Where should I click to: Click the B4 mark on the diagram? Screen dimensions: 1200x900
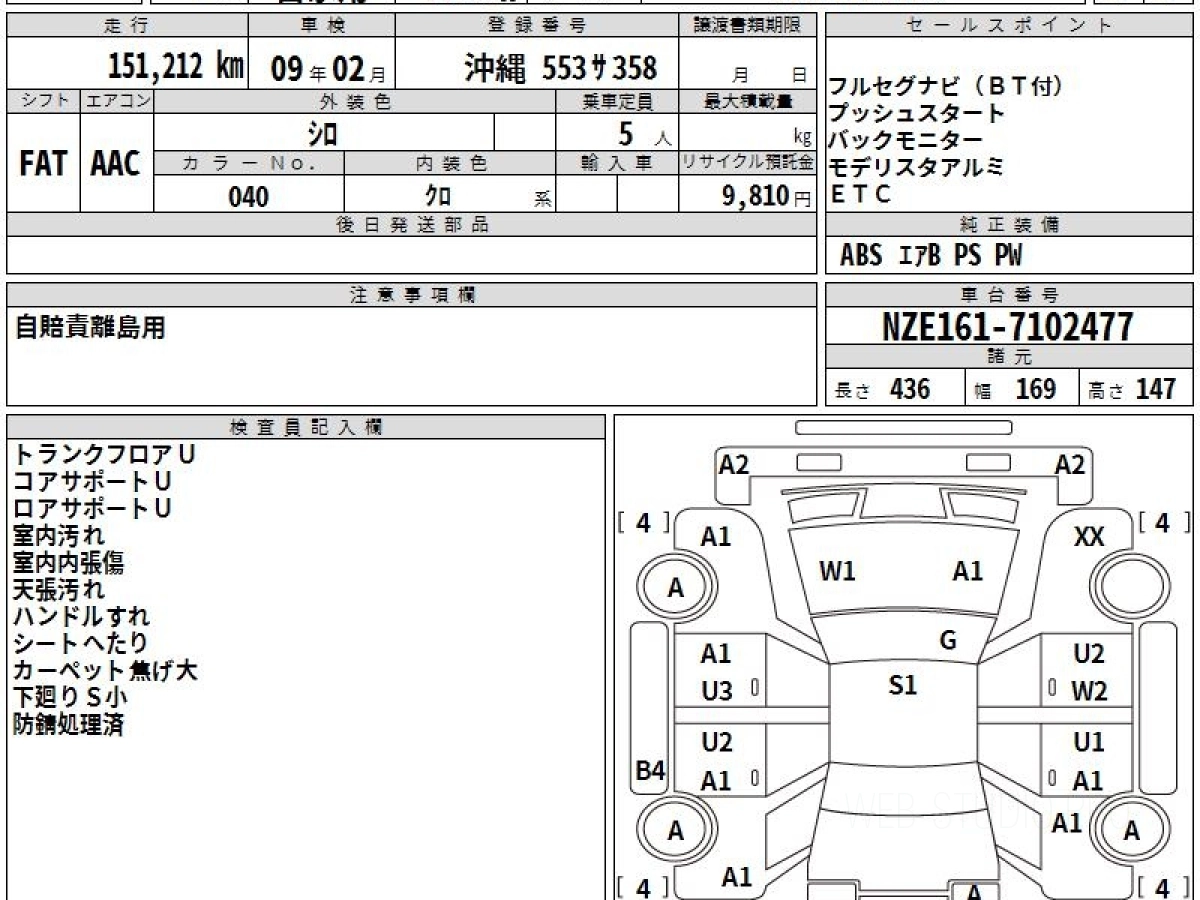[x=651, y=771]
